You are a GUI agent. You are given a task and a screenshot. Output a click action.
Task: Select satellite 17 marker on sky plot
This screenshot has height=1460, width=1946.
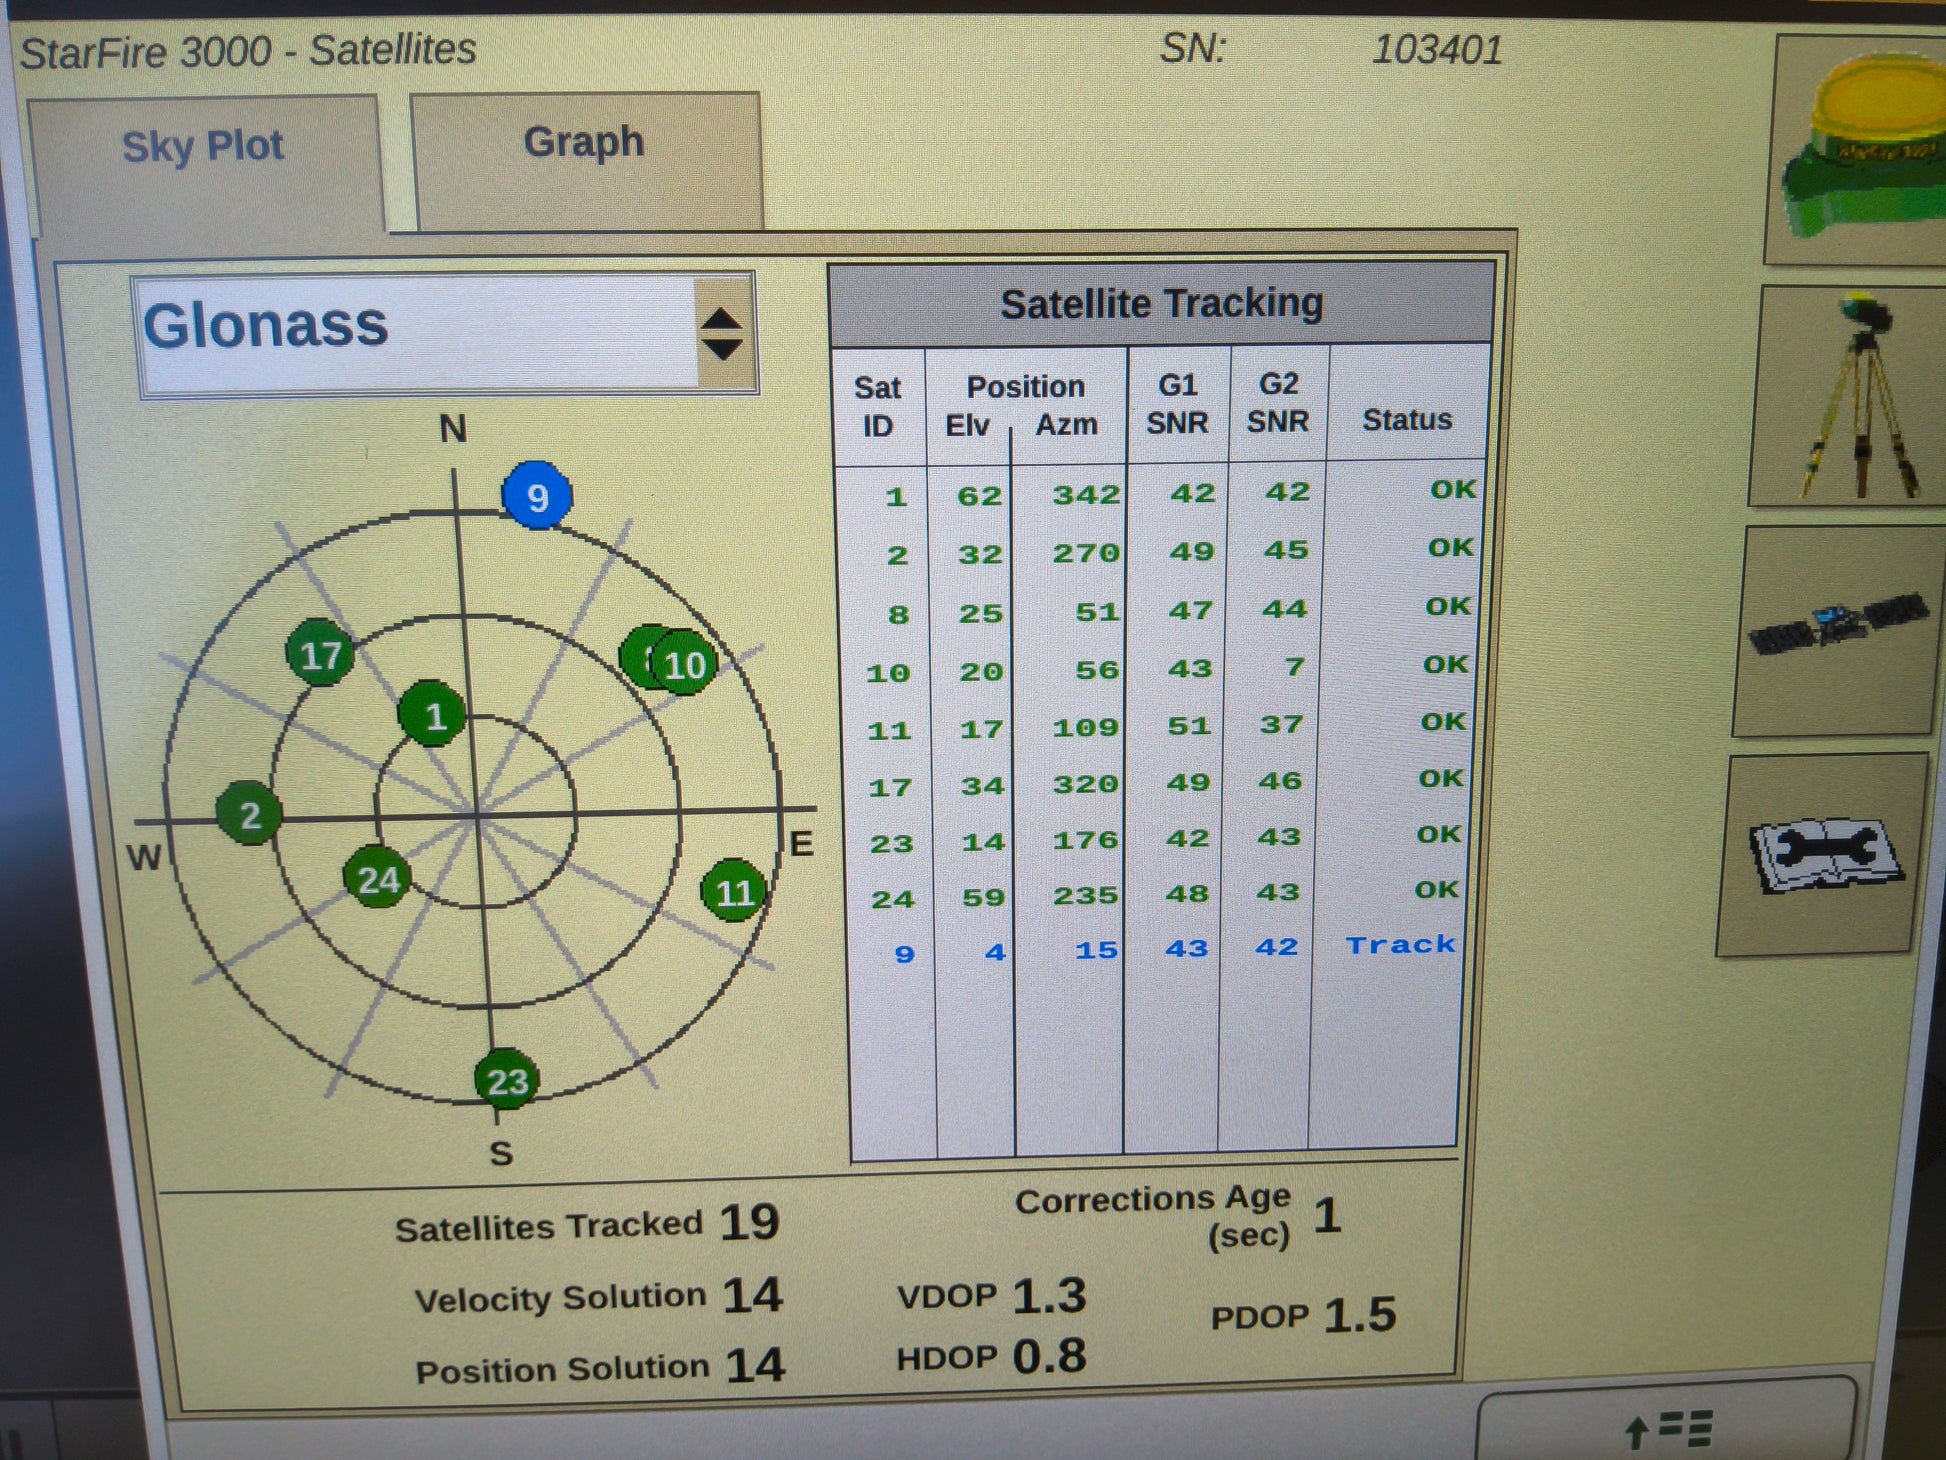tap(320, 655)
